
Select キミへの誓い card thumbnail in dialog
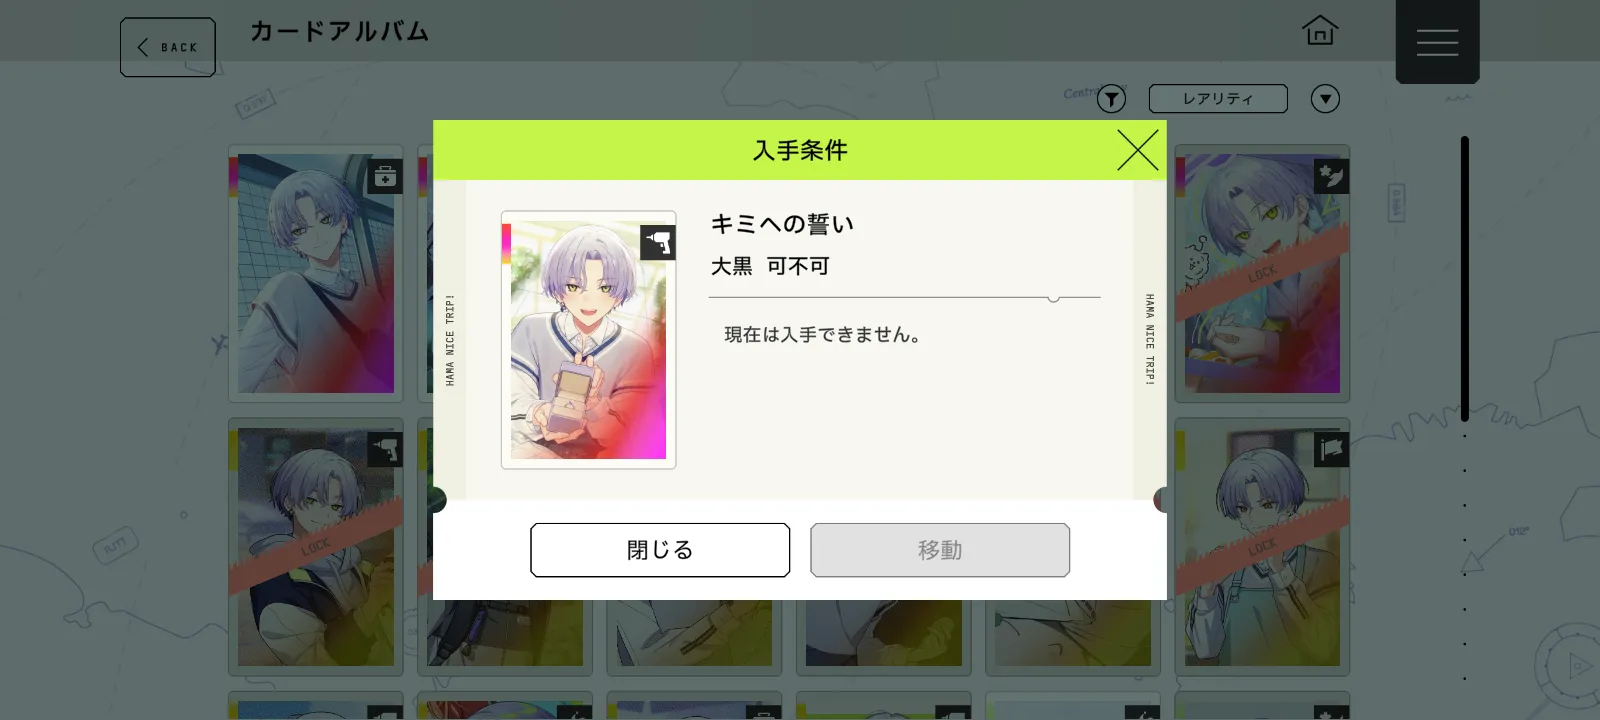coord(588,340)
